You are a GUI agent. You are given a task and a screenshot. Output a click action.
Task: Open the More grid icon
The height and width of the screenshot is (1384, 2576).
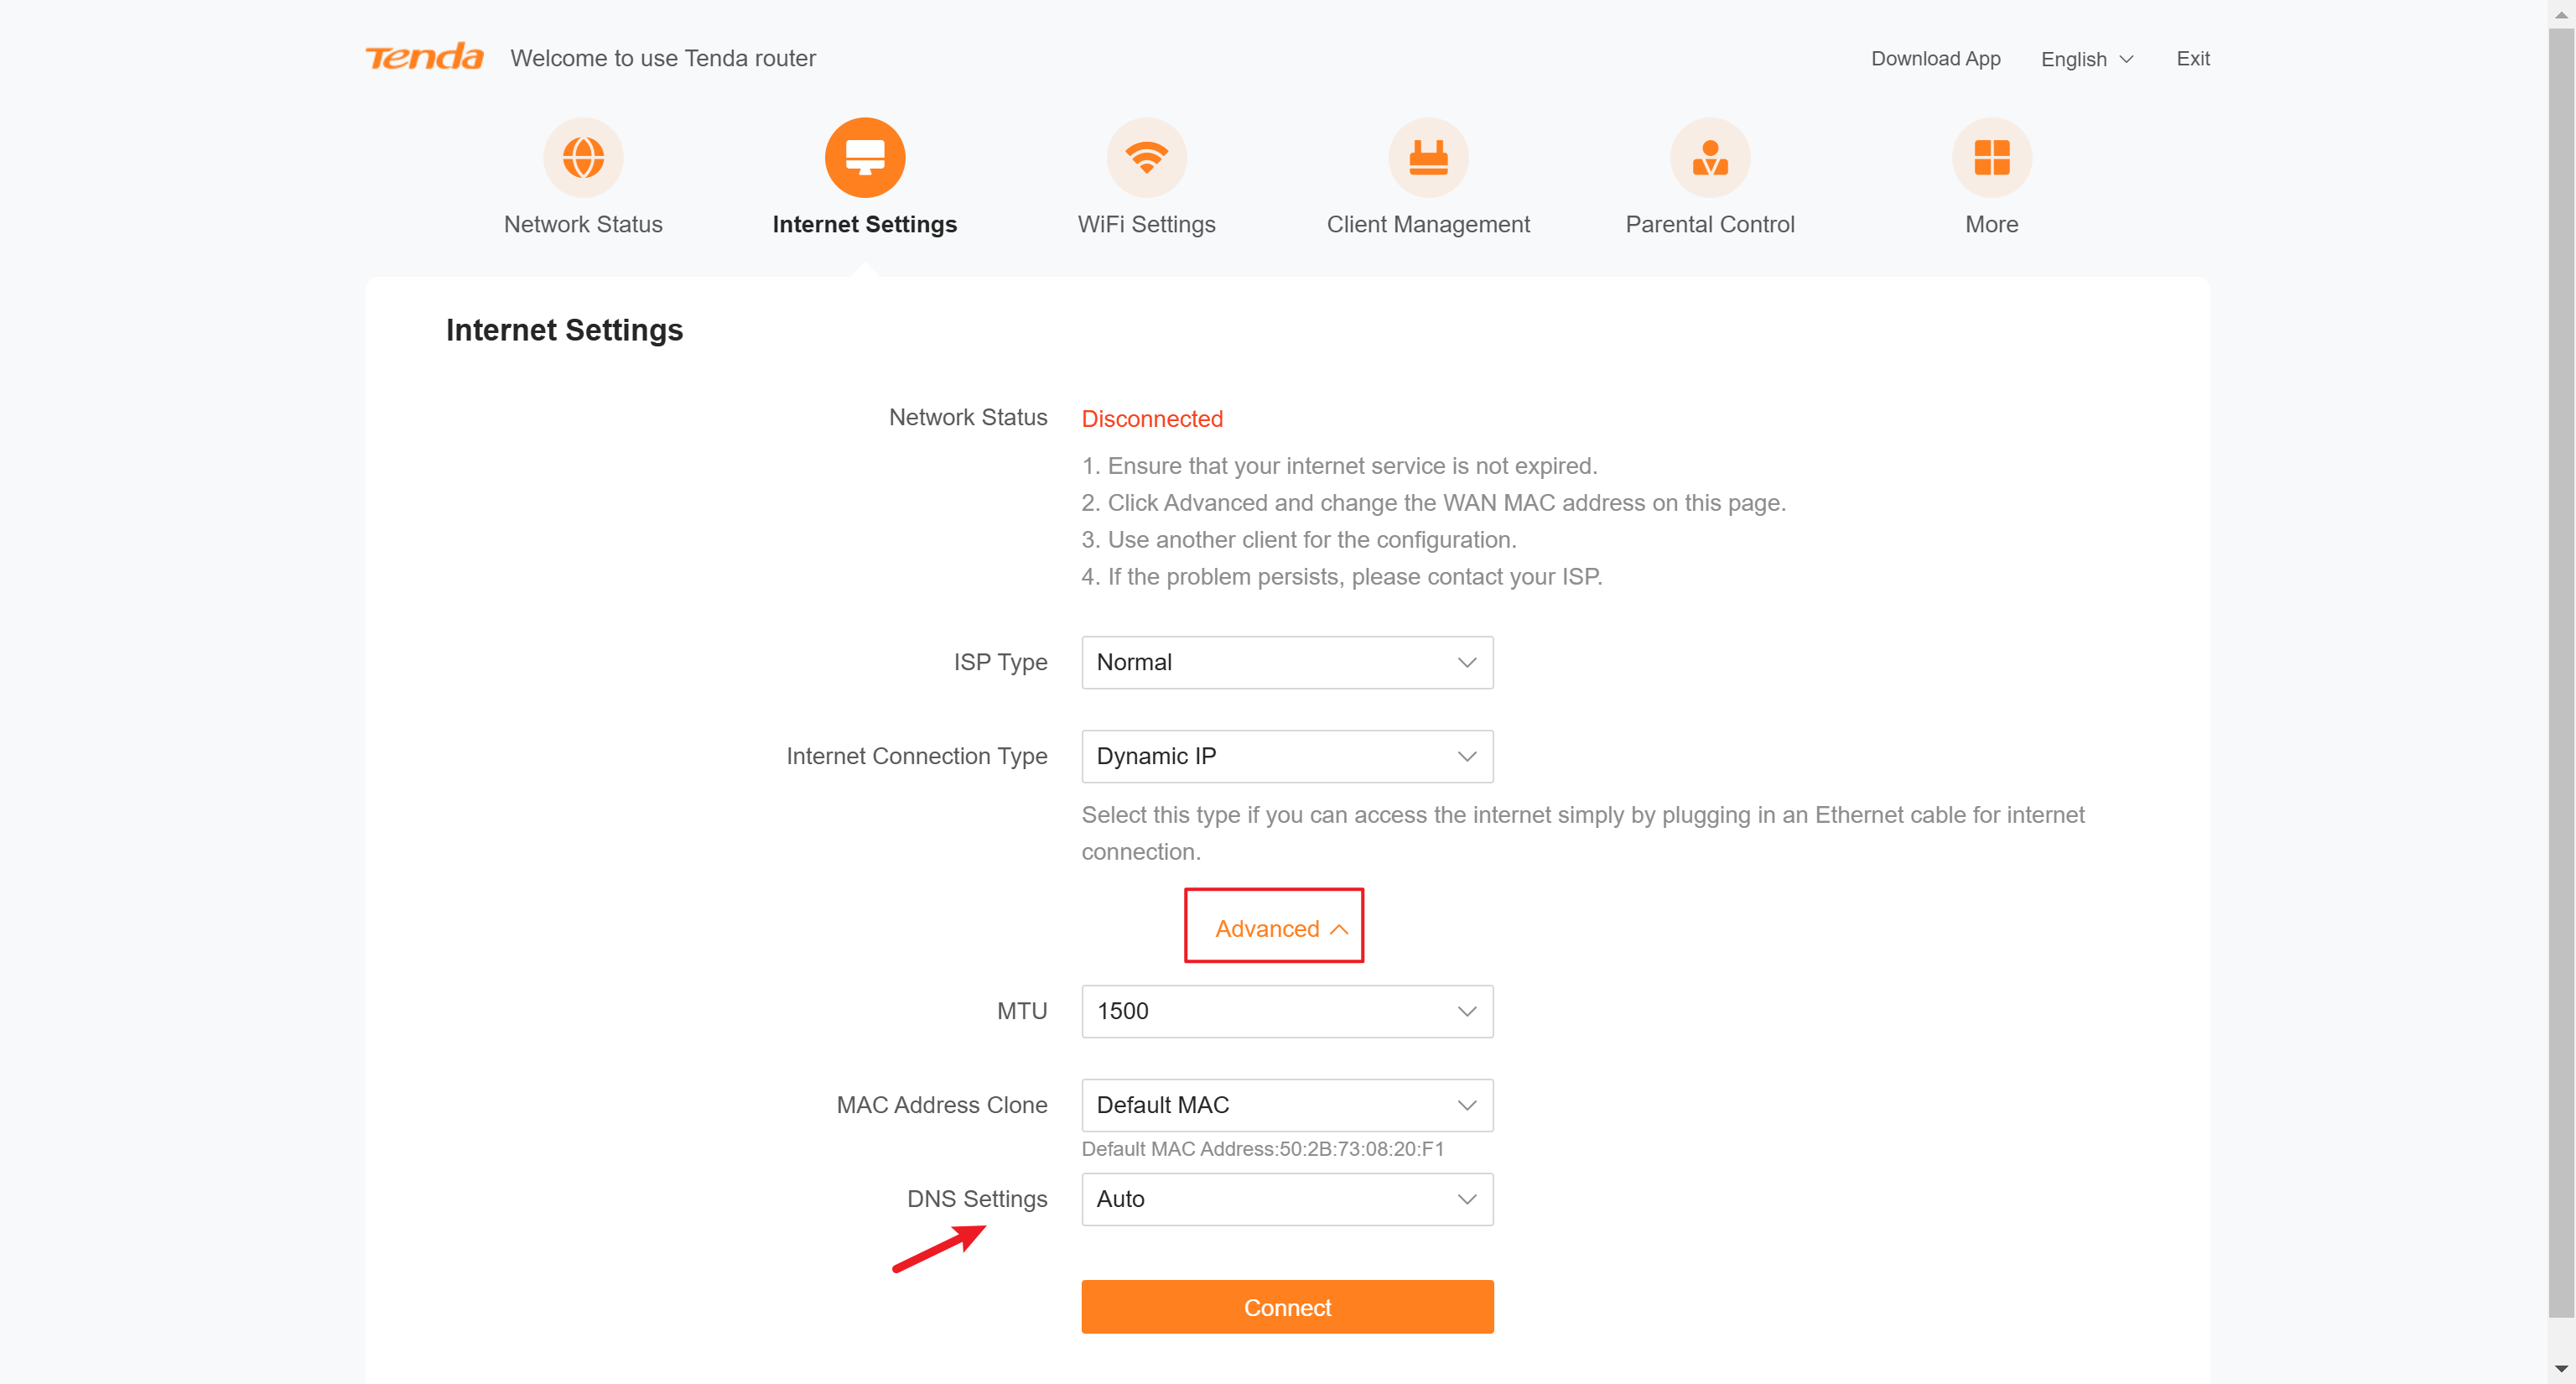(1991, 157)
